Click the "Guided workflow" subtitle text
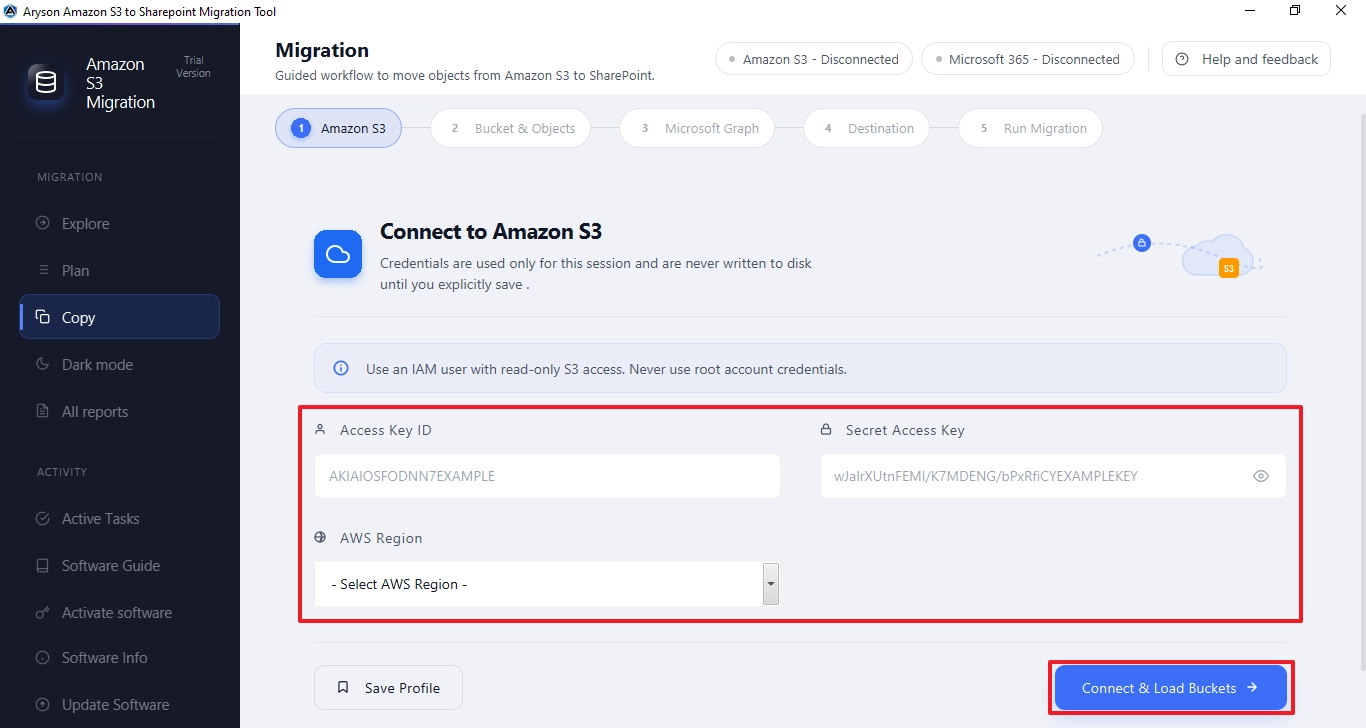Viewport: 1366px width, 728px height. pos(465,75)
